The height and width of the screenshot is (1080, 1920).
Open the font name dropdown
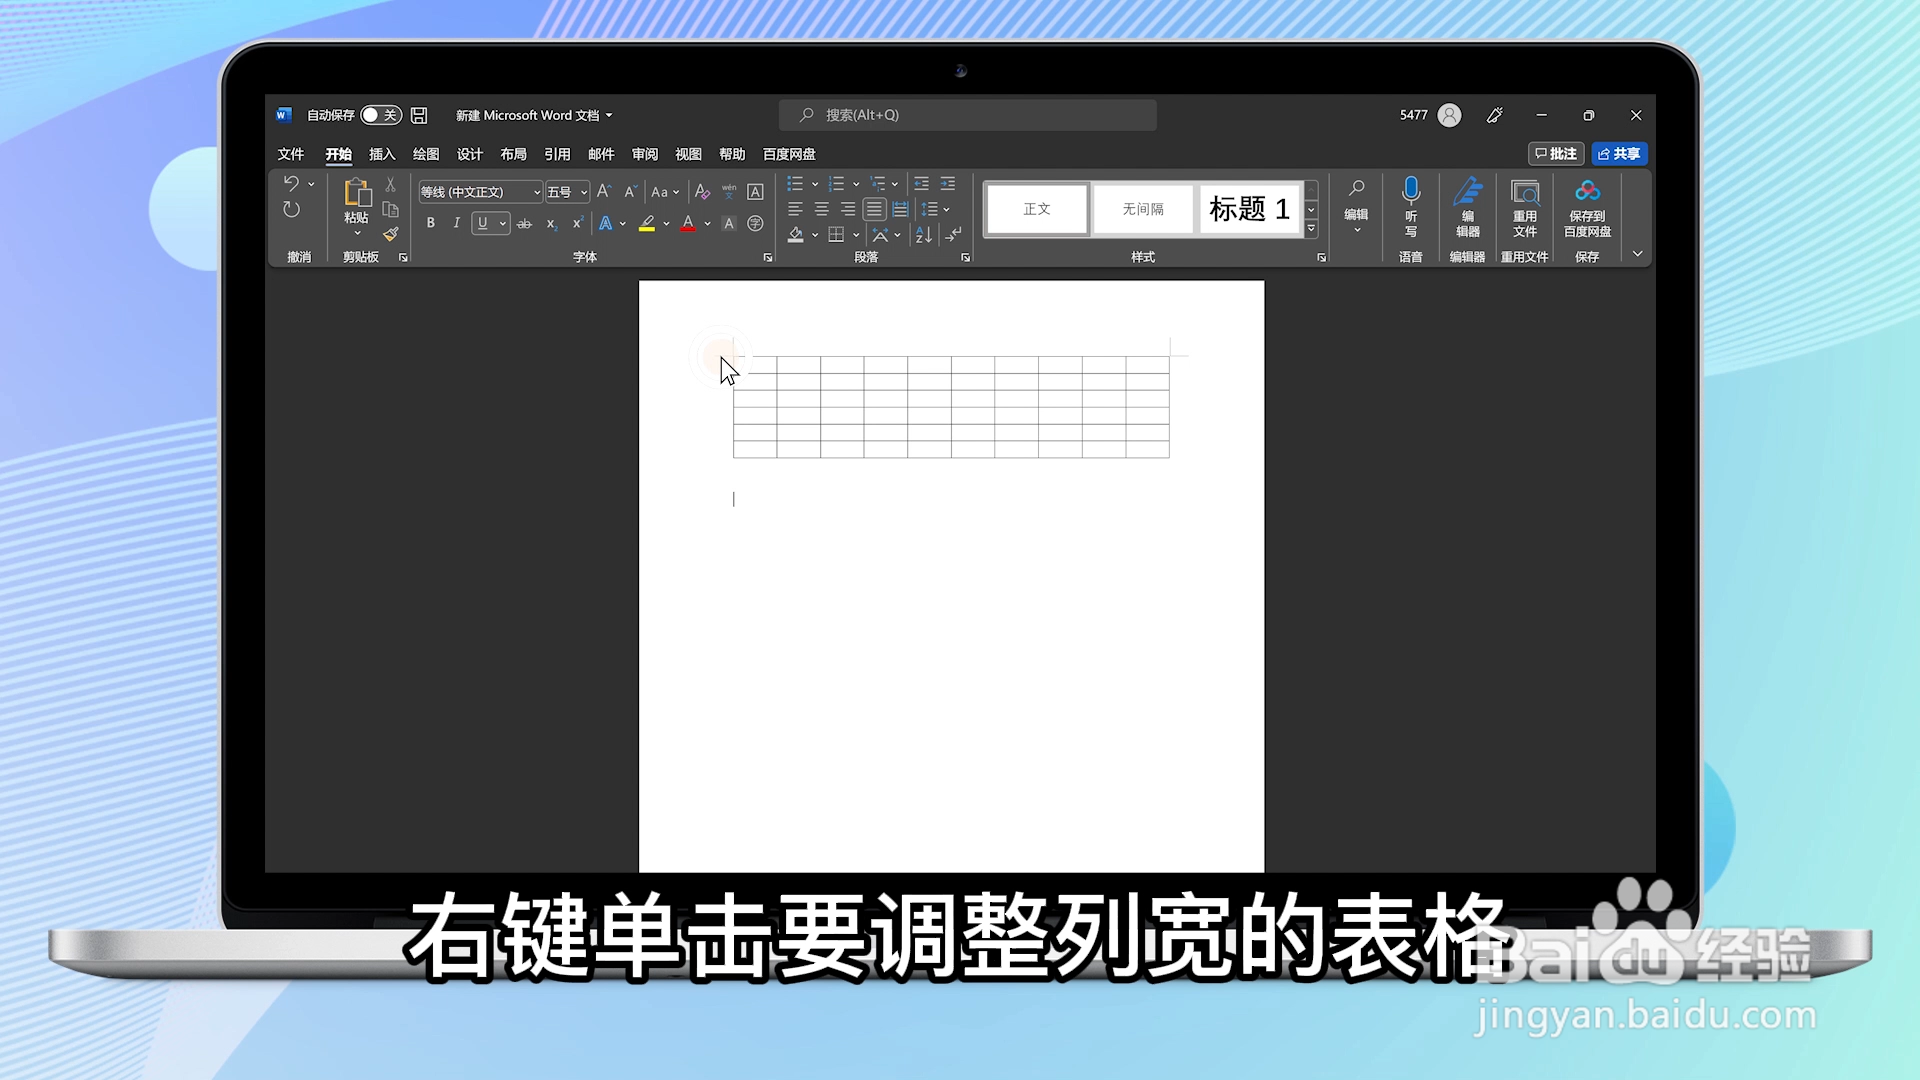[536, 192]
